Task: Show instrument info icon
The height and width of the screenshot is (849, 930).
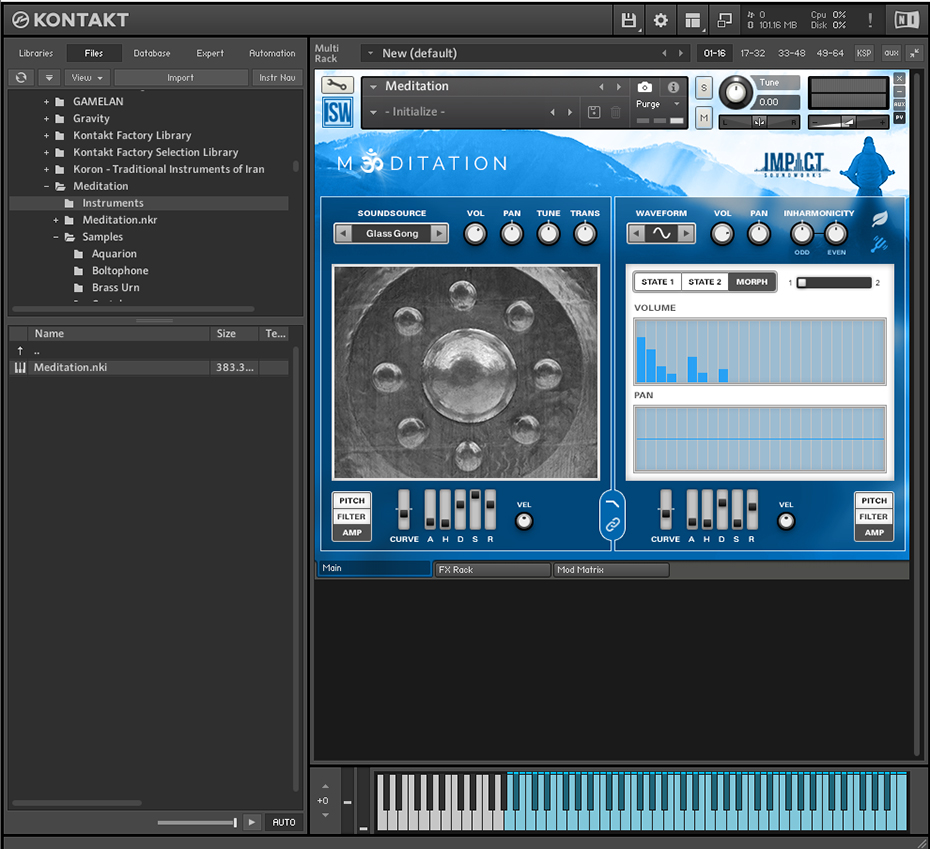Action: coord(673,87)
